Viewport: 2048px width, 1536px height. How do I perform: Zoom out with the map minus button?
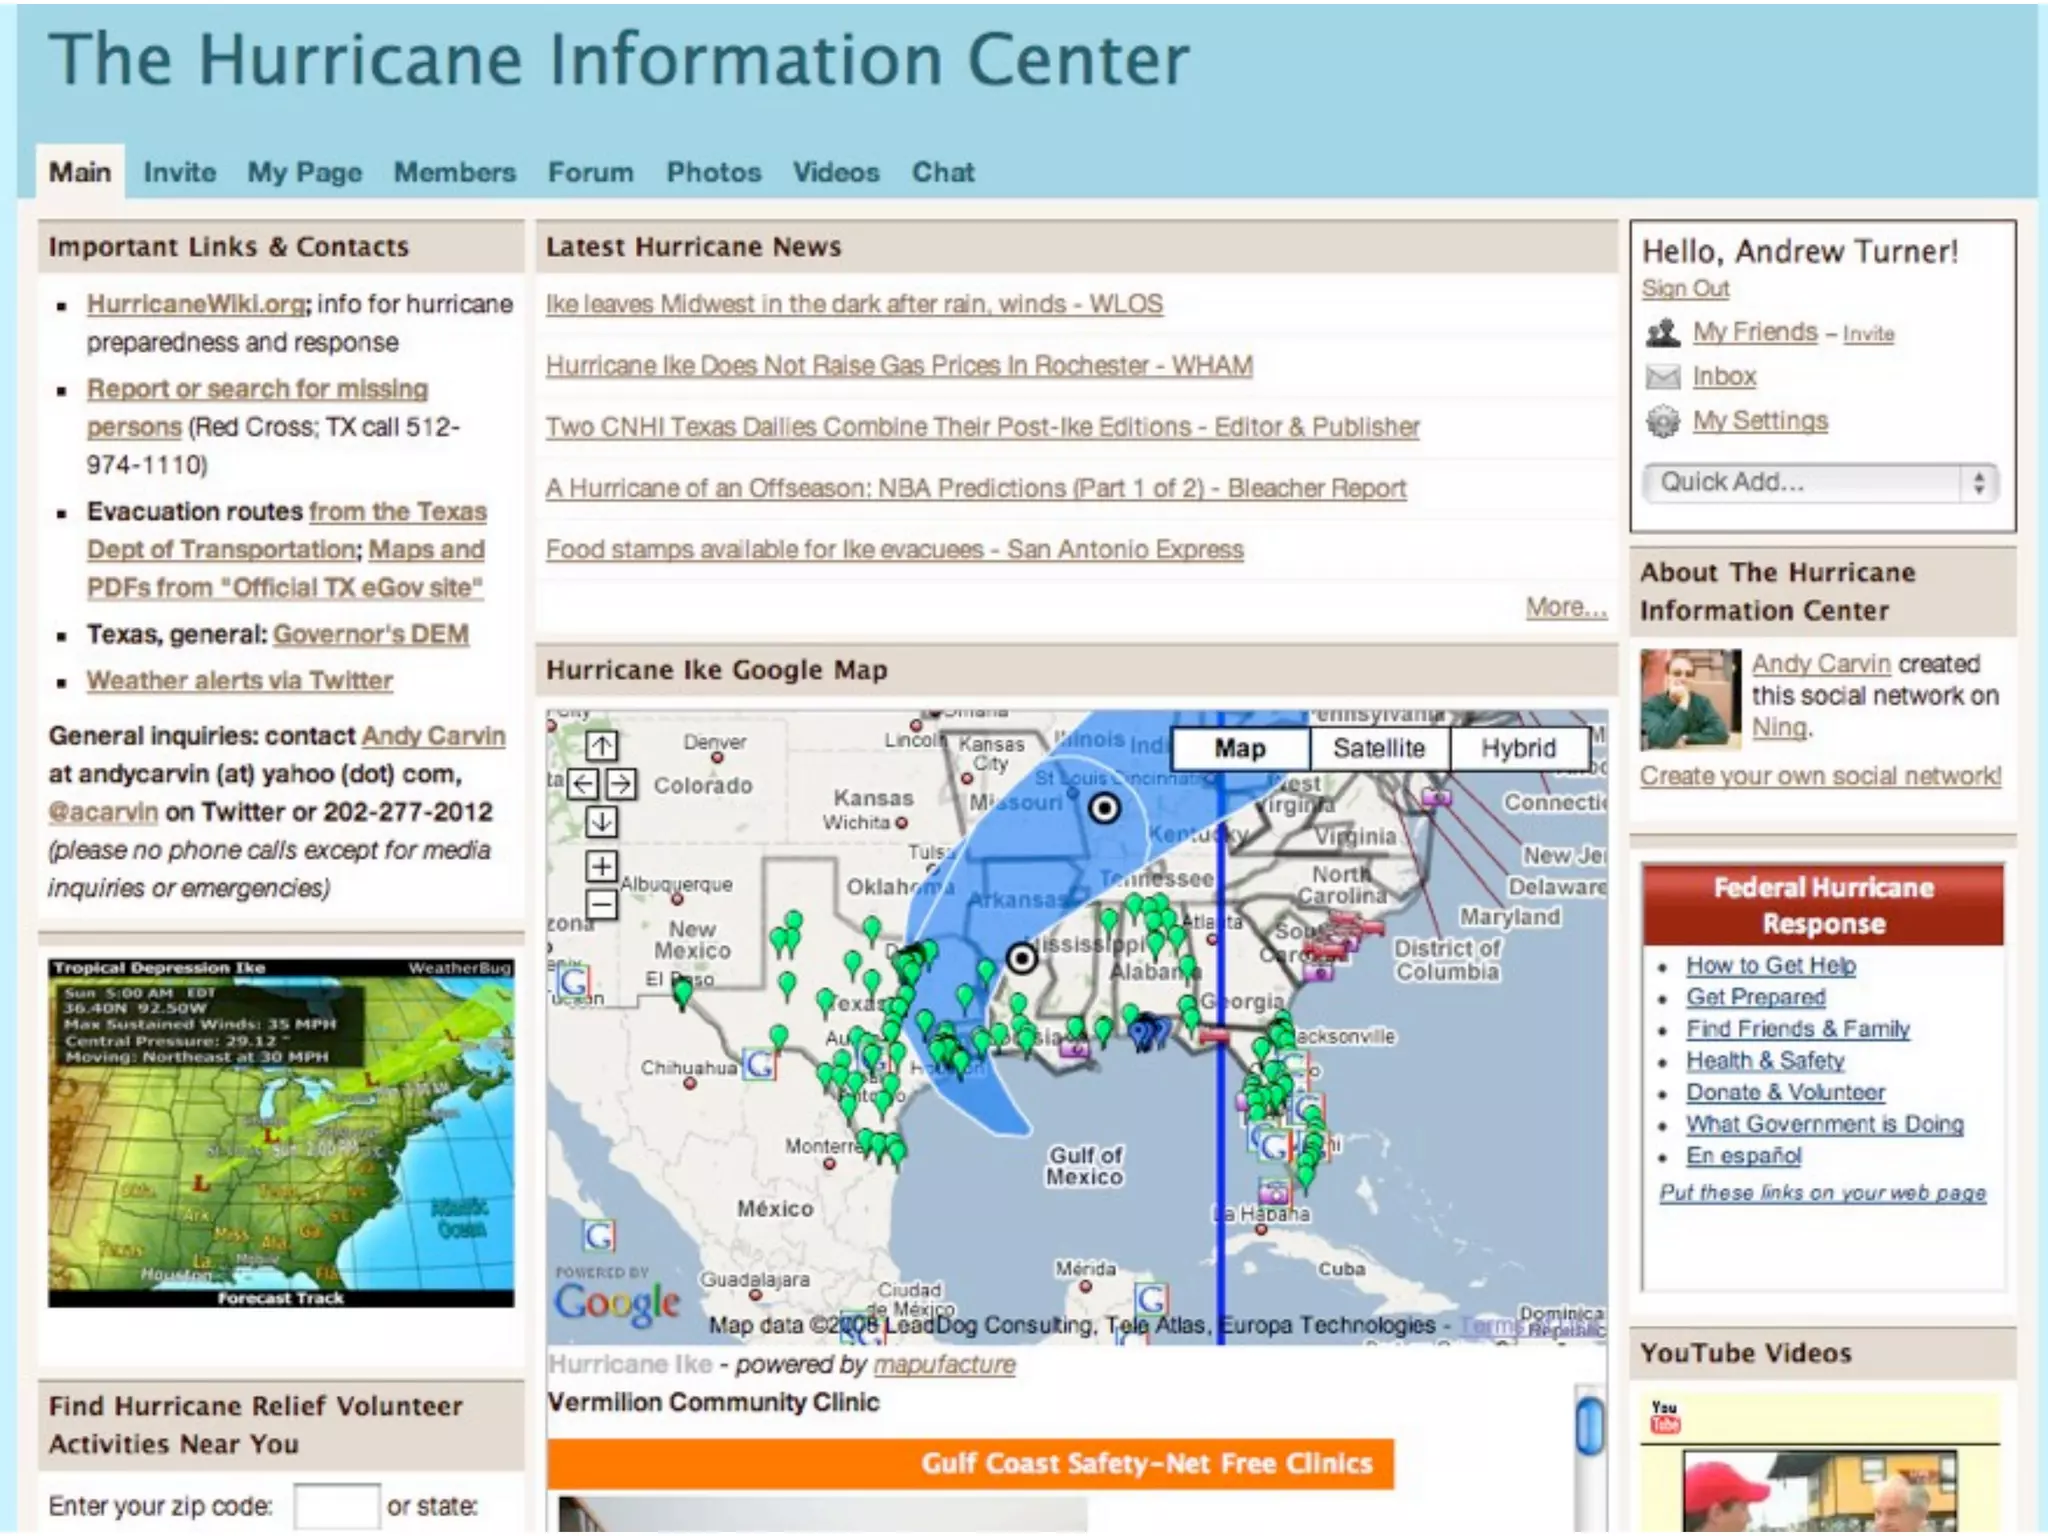(601, 905)
